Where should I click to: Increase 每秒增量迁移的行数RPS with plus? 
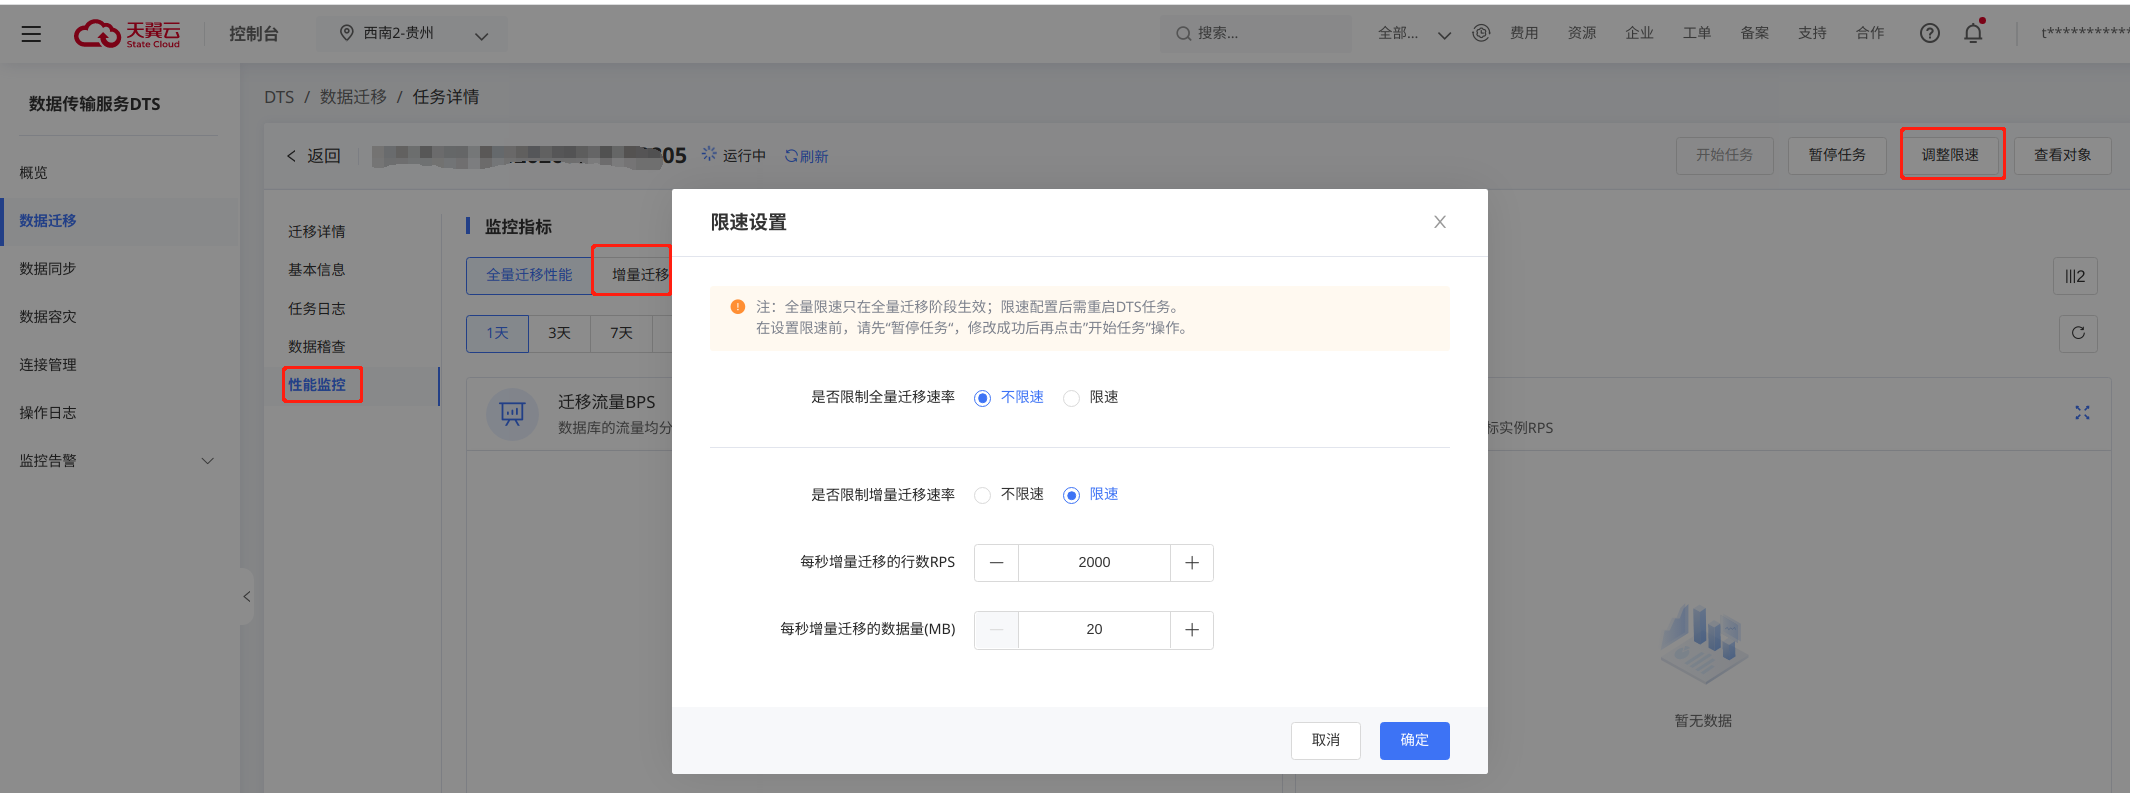click(1192, 563)
